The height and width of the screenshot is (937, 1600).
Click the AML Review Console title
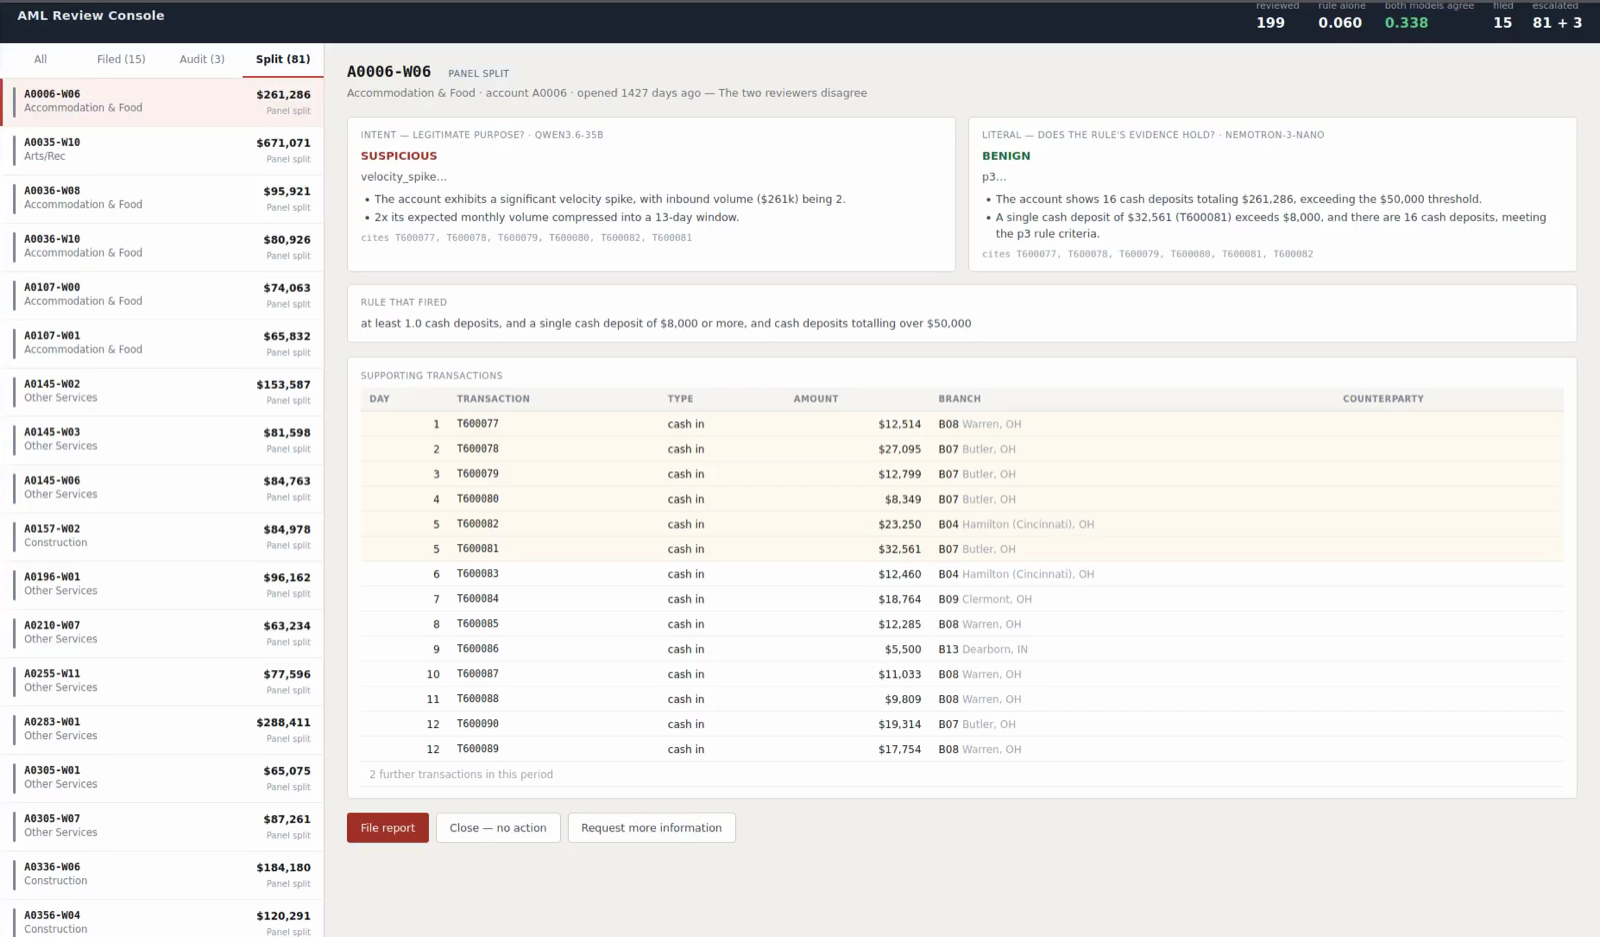click(x=91, y=16)
